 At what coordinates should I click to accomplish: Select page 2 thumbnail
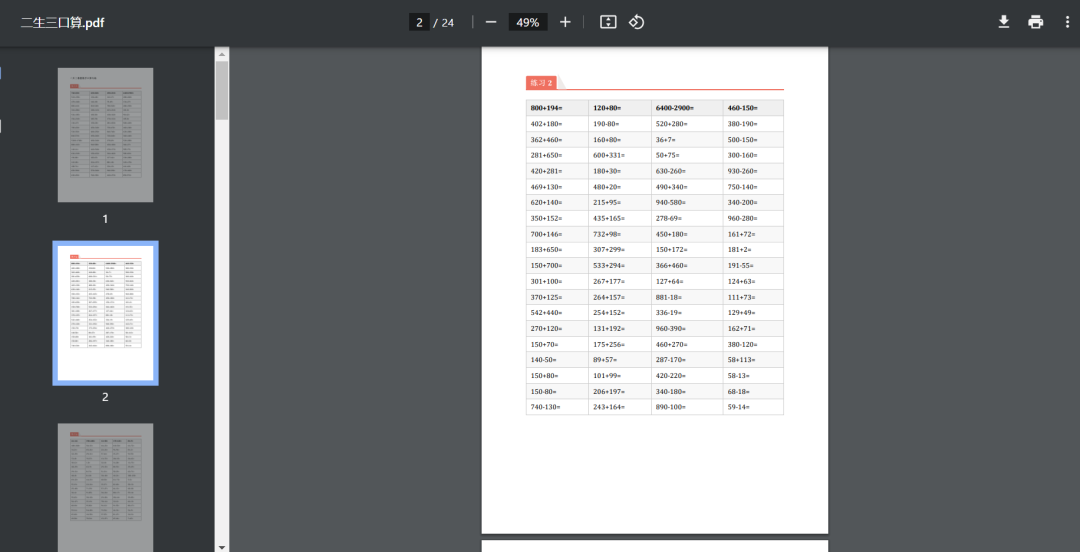click(105, 313)
